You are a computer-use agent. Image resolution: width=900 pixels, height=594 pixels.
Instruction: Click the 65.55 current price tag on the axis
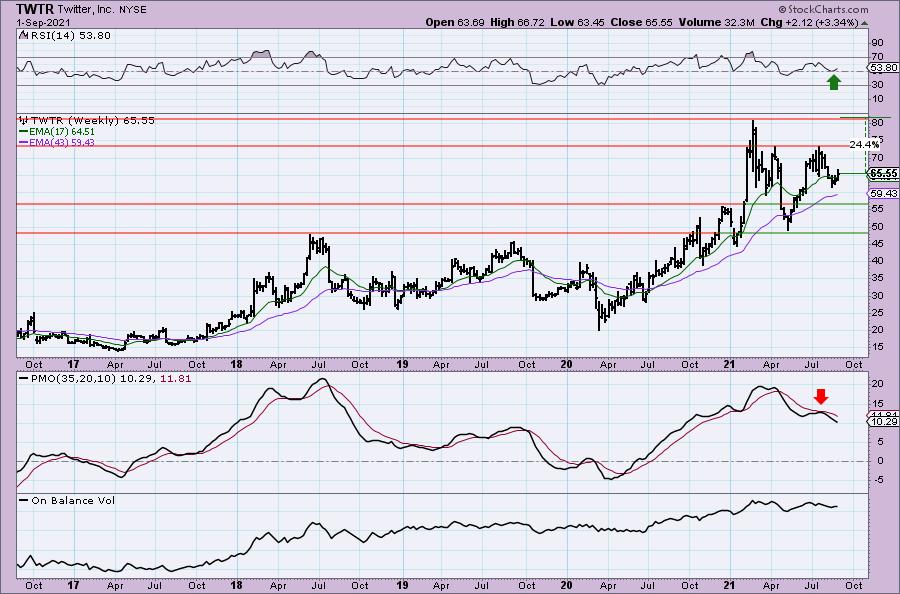point(884,173)
